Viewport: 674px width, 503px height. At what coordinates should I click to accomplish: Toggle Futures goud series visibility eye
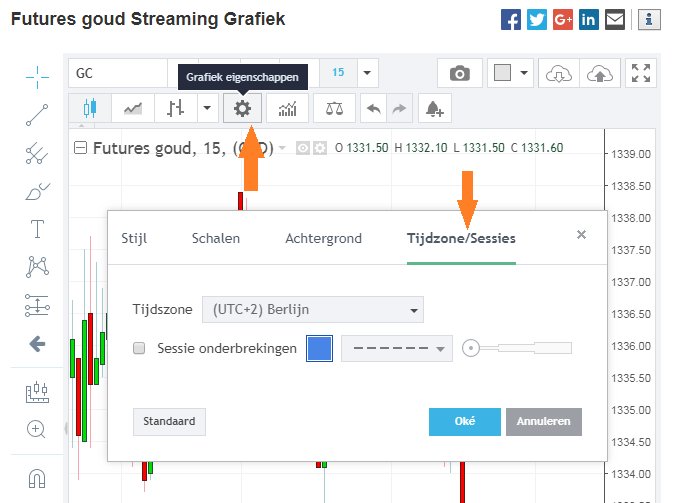(303, 148)
